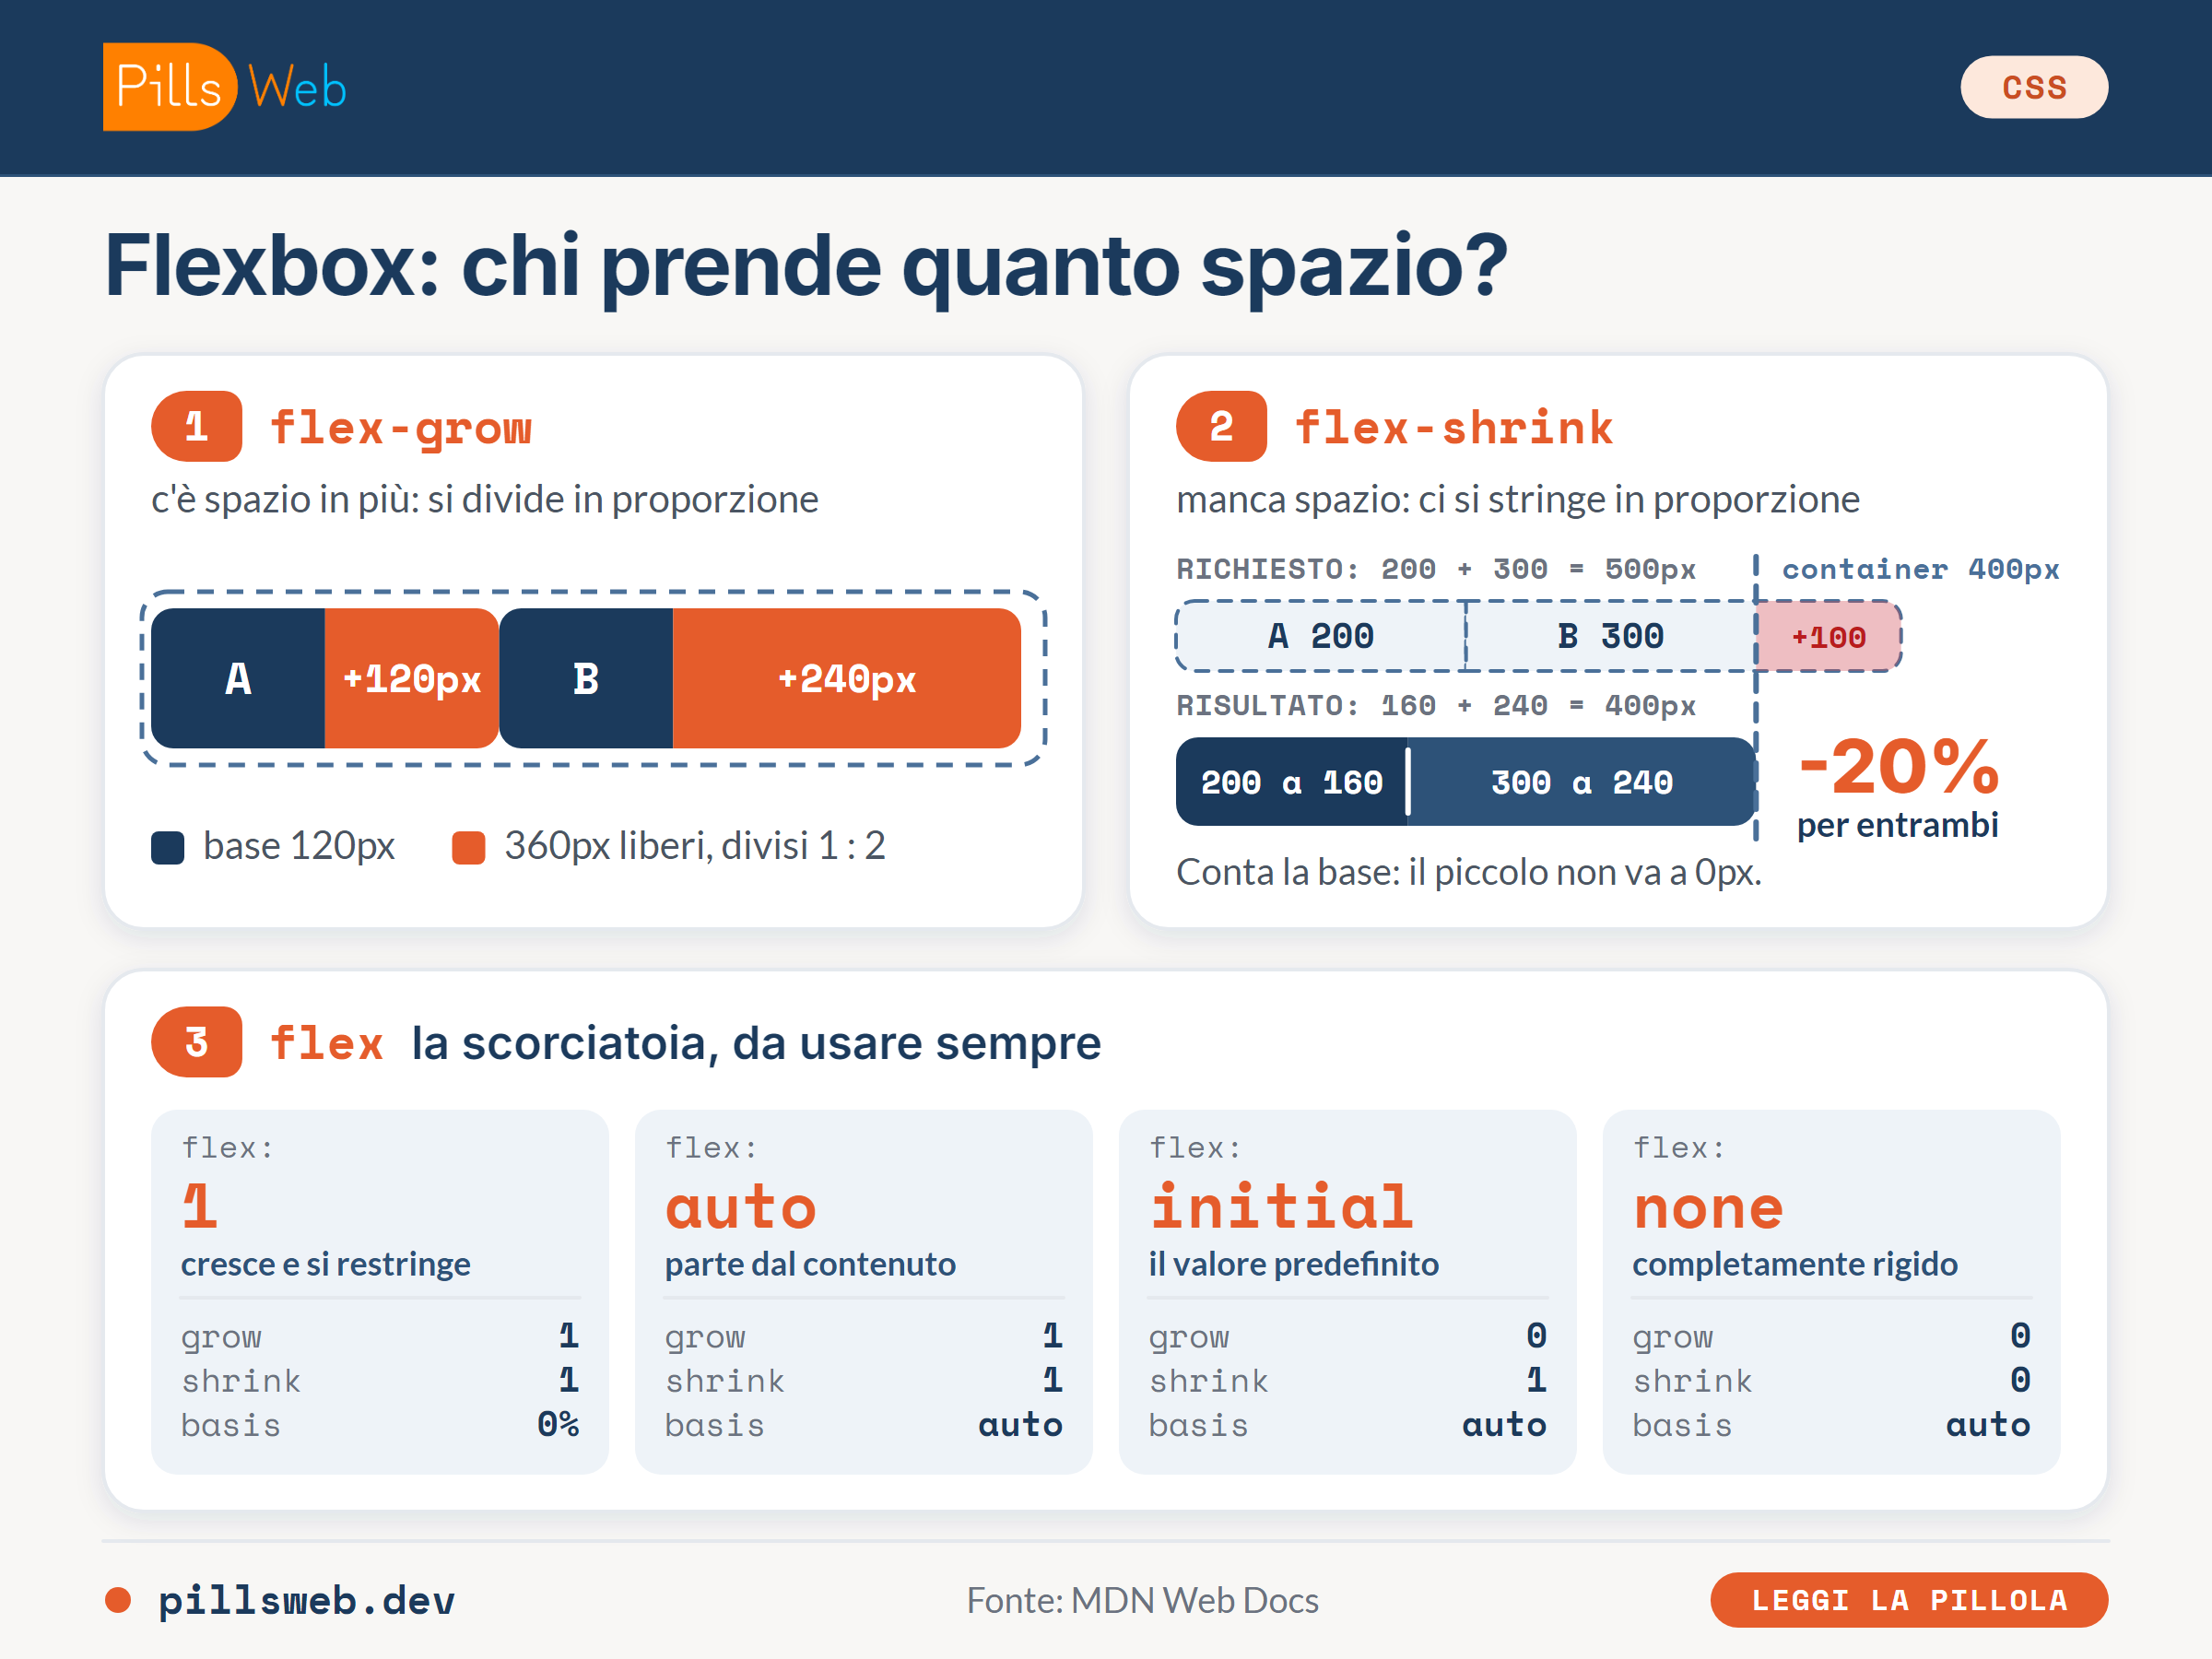
Task: Click the 'Conta la base' note text
Action: (1469, 872)
